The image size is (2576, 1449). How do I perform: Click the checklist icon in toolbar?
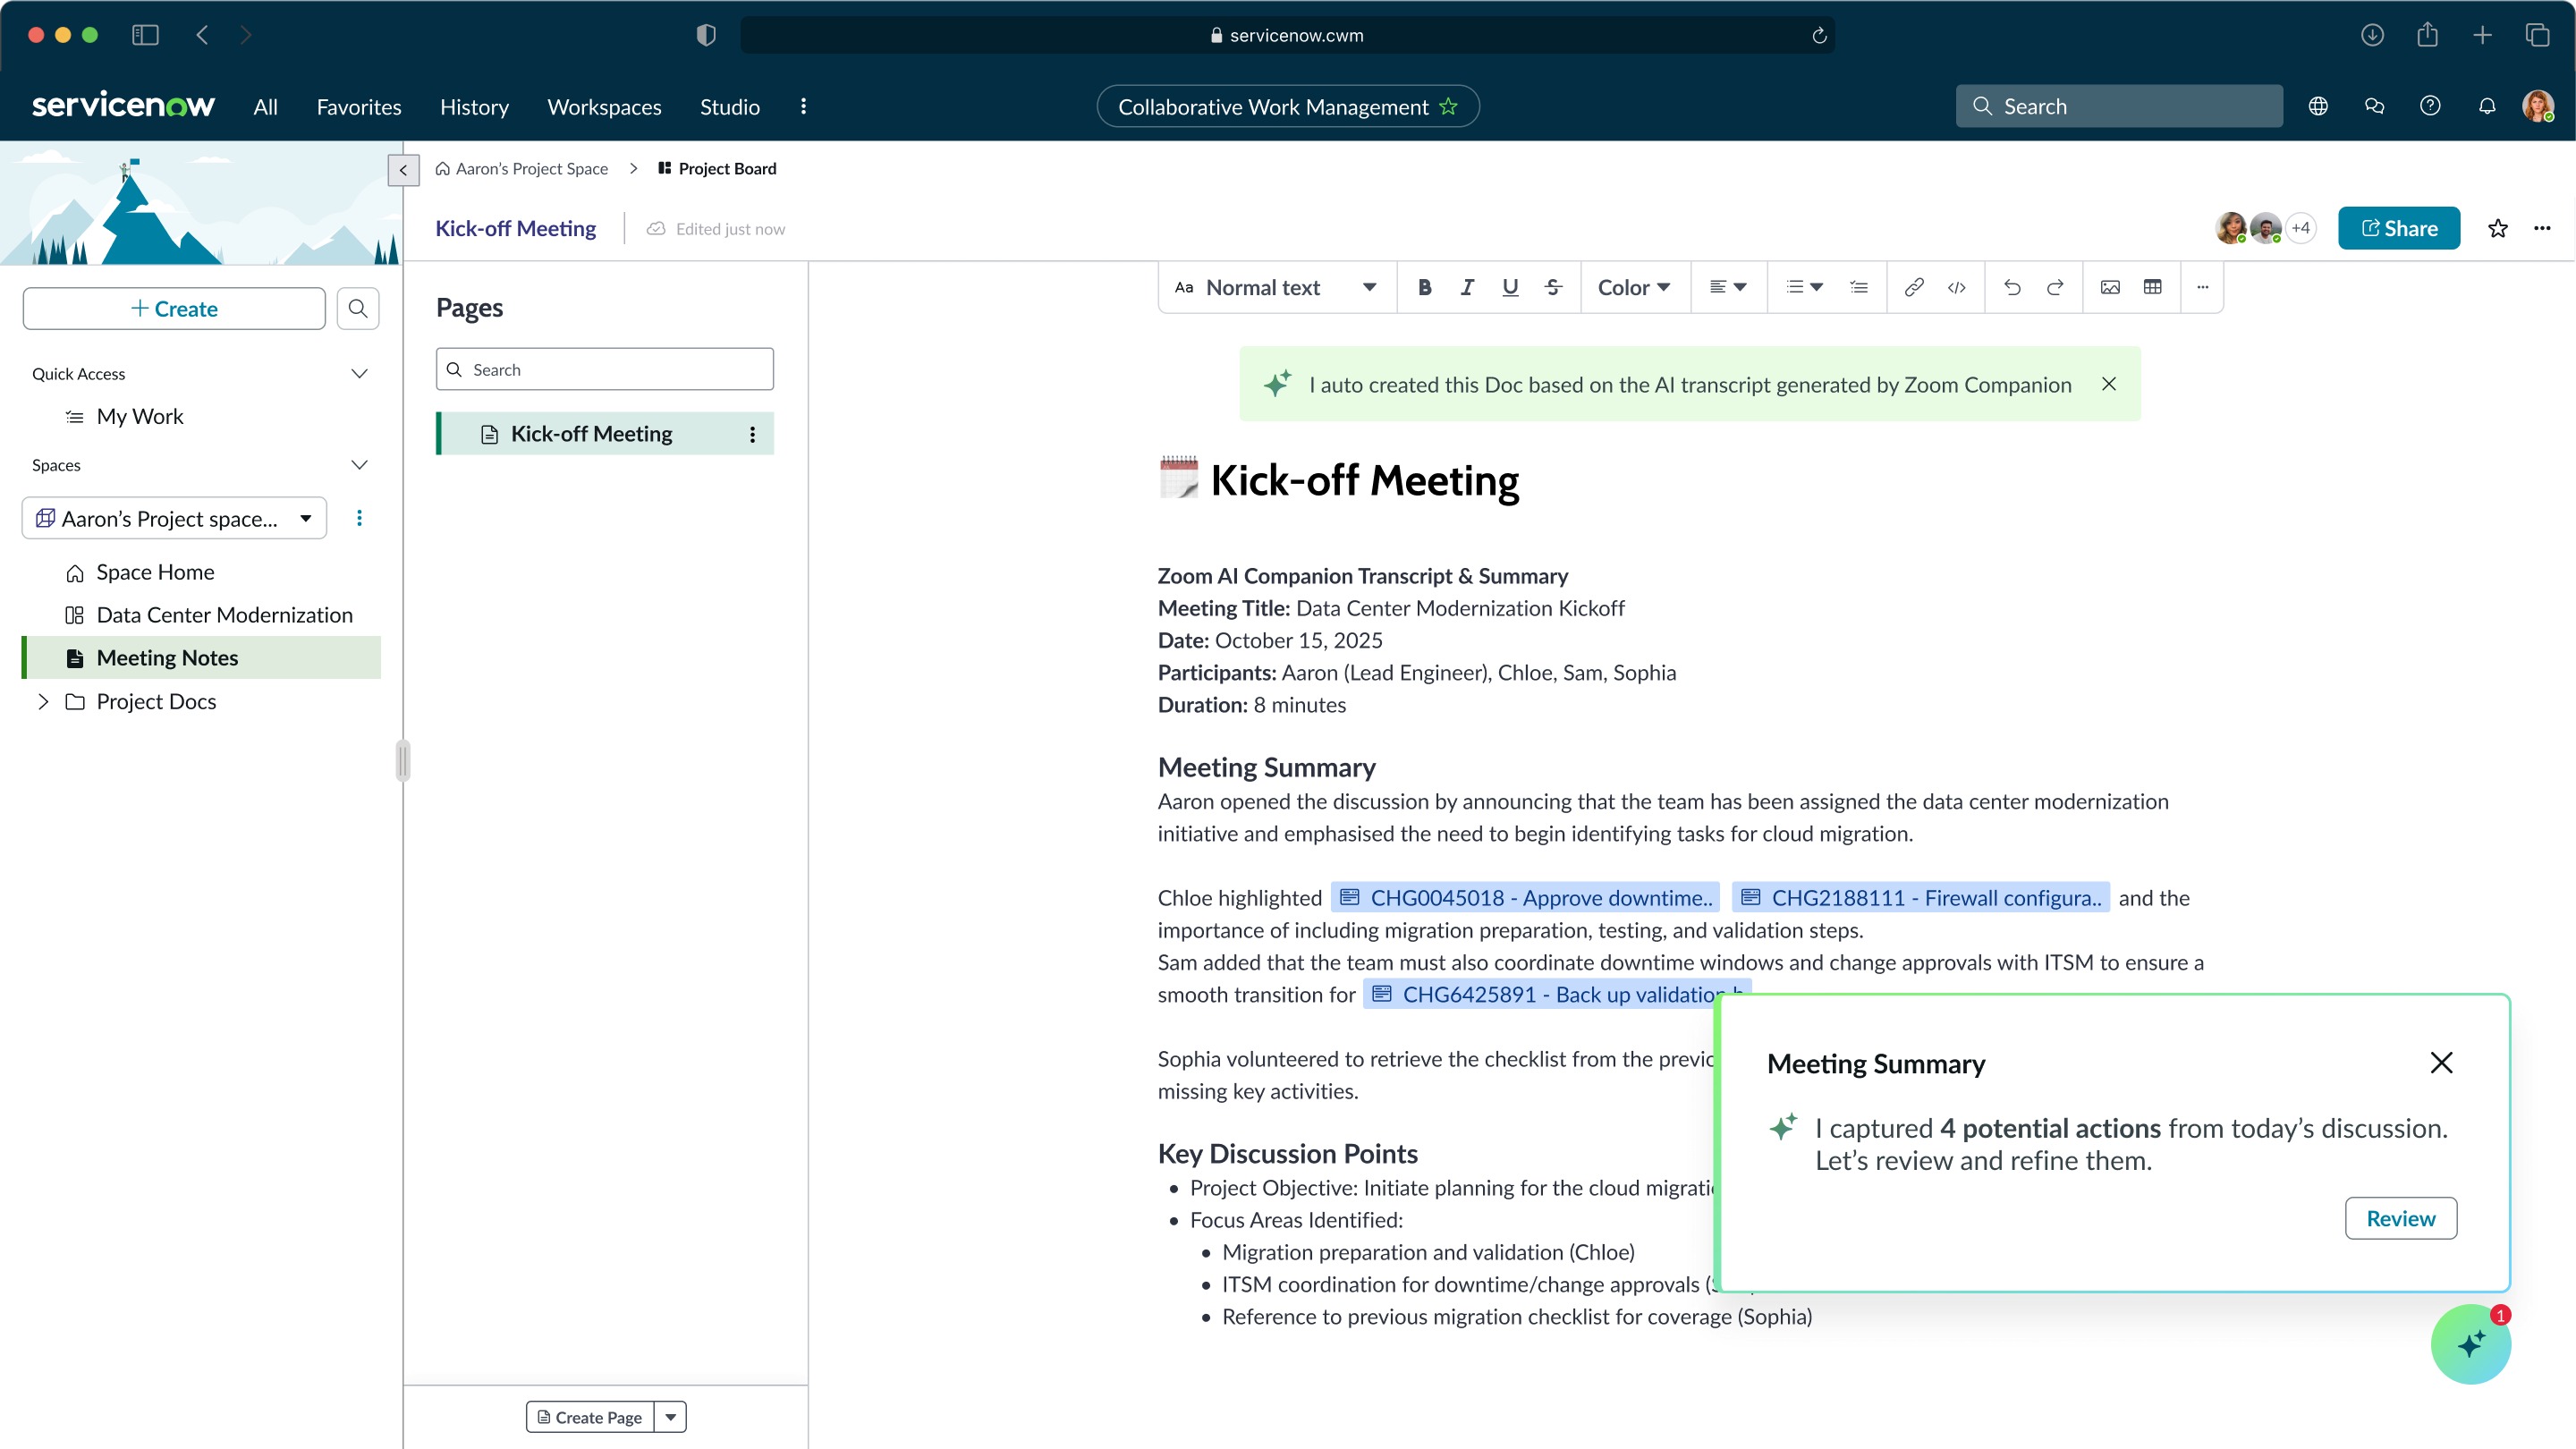(1859, 288)
